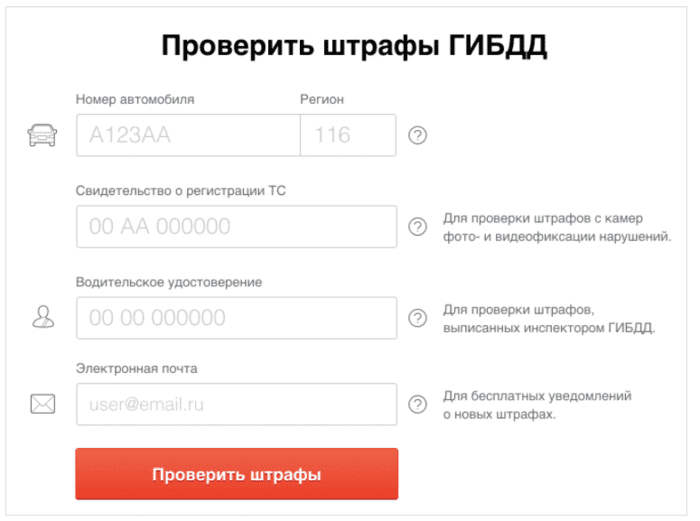700x521 pixels.
Task: Focus the region field showing 116
Action: click(x=347, y=135)
